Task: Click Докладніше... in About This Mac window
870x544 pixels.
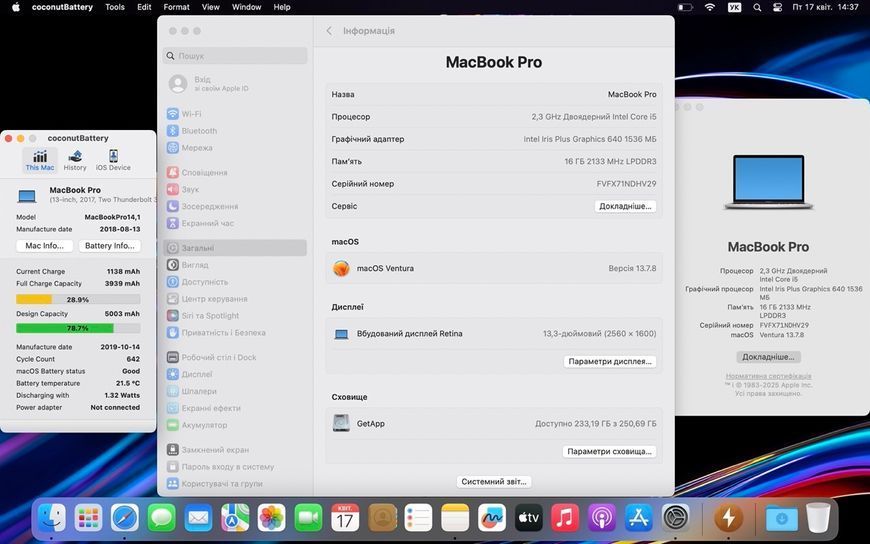Action: (768, 357)
